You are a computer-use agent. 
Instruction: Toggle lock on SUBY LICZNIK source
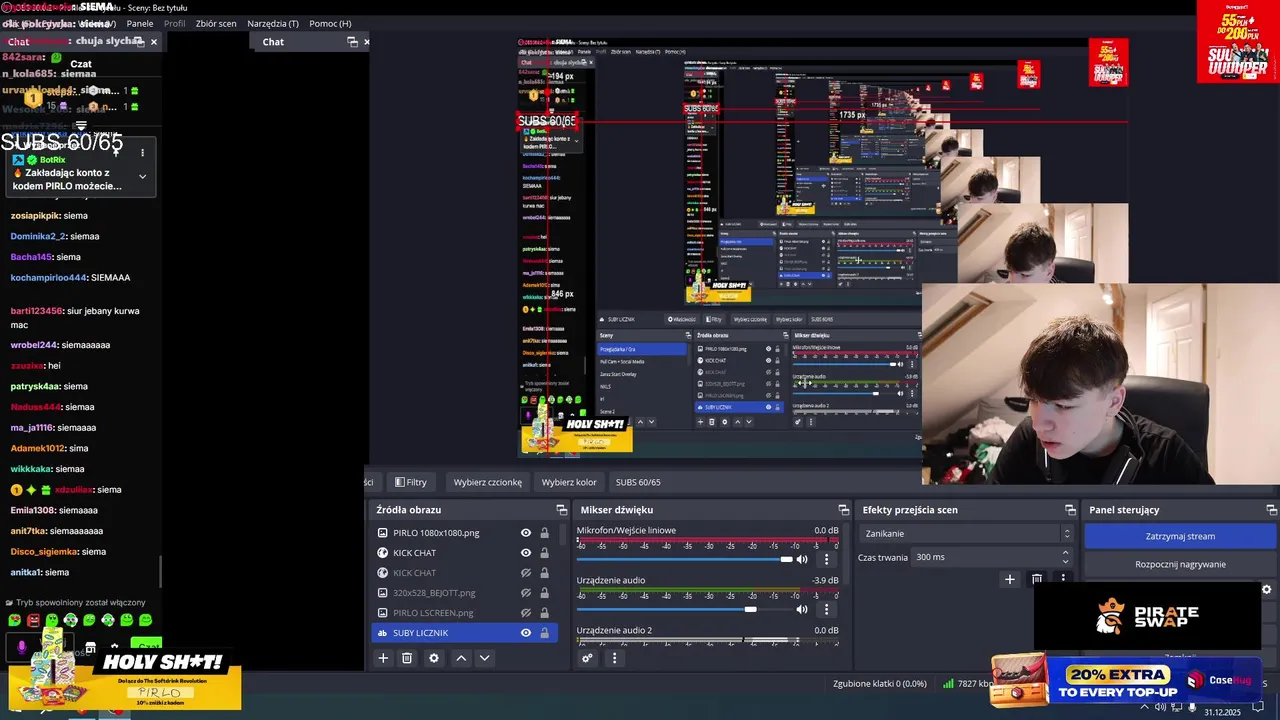(x=545, y=633)
